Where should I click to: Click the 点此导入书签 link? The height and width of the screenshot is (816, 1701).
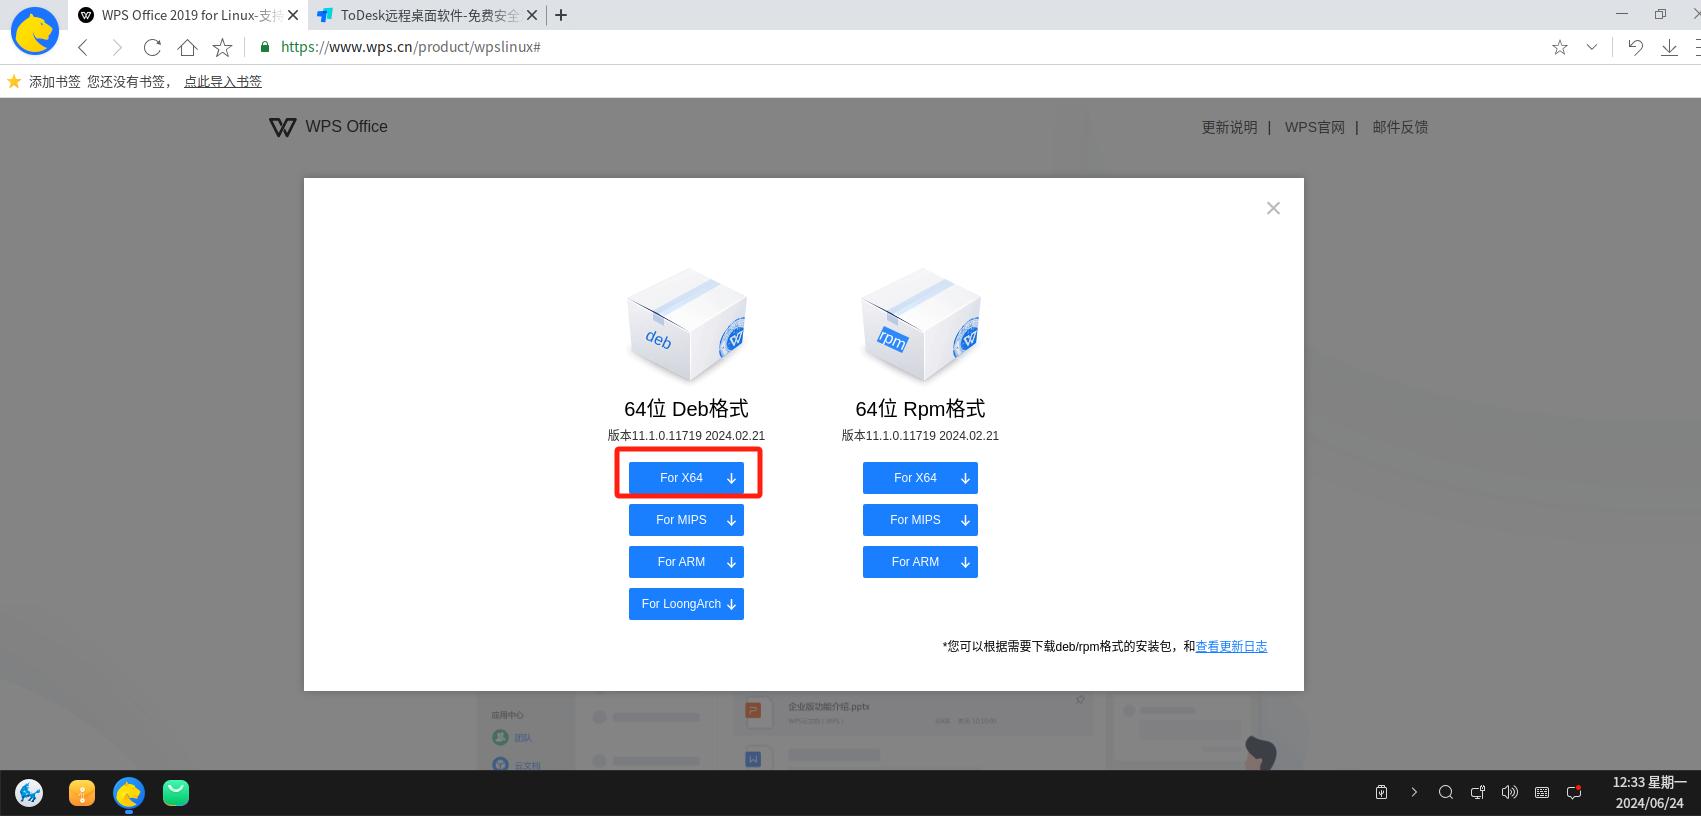223,82
